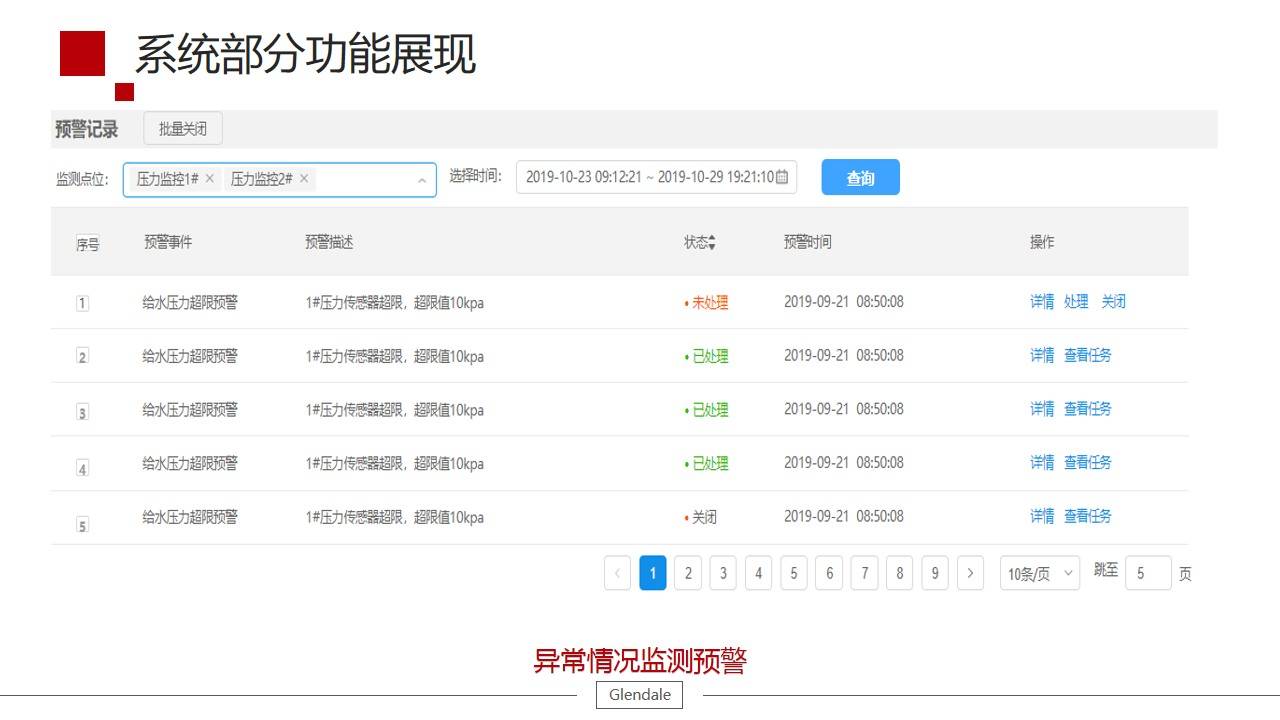Click the 批量关闭 button
Image resolution: width=1280 pixels, height=720 pixels.
[183, 128]
